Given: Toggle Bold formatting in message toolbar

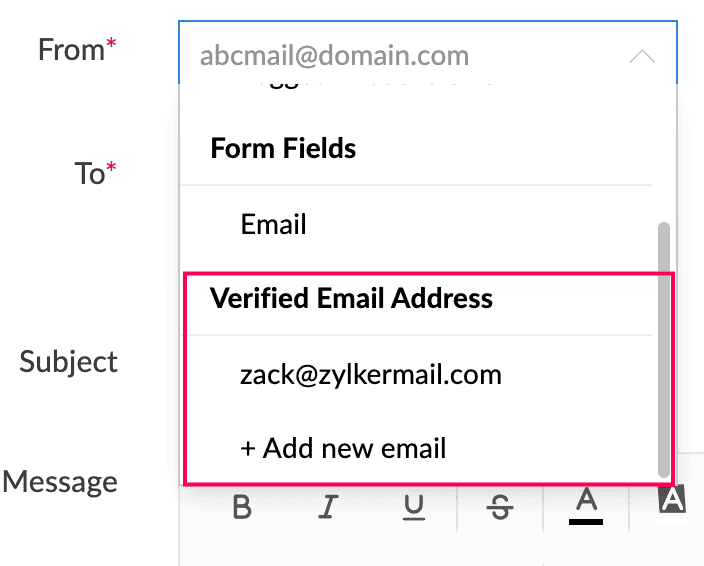Looking at the screenshot, I should coord(242,507).
